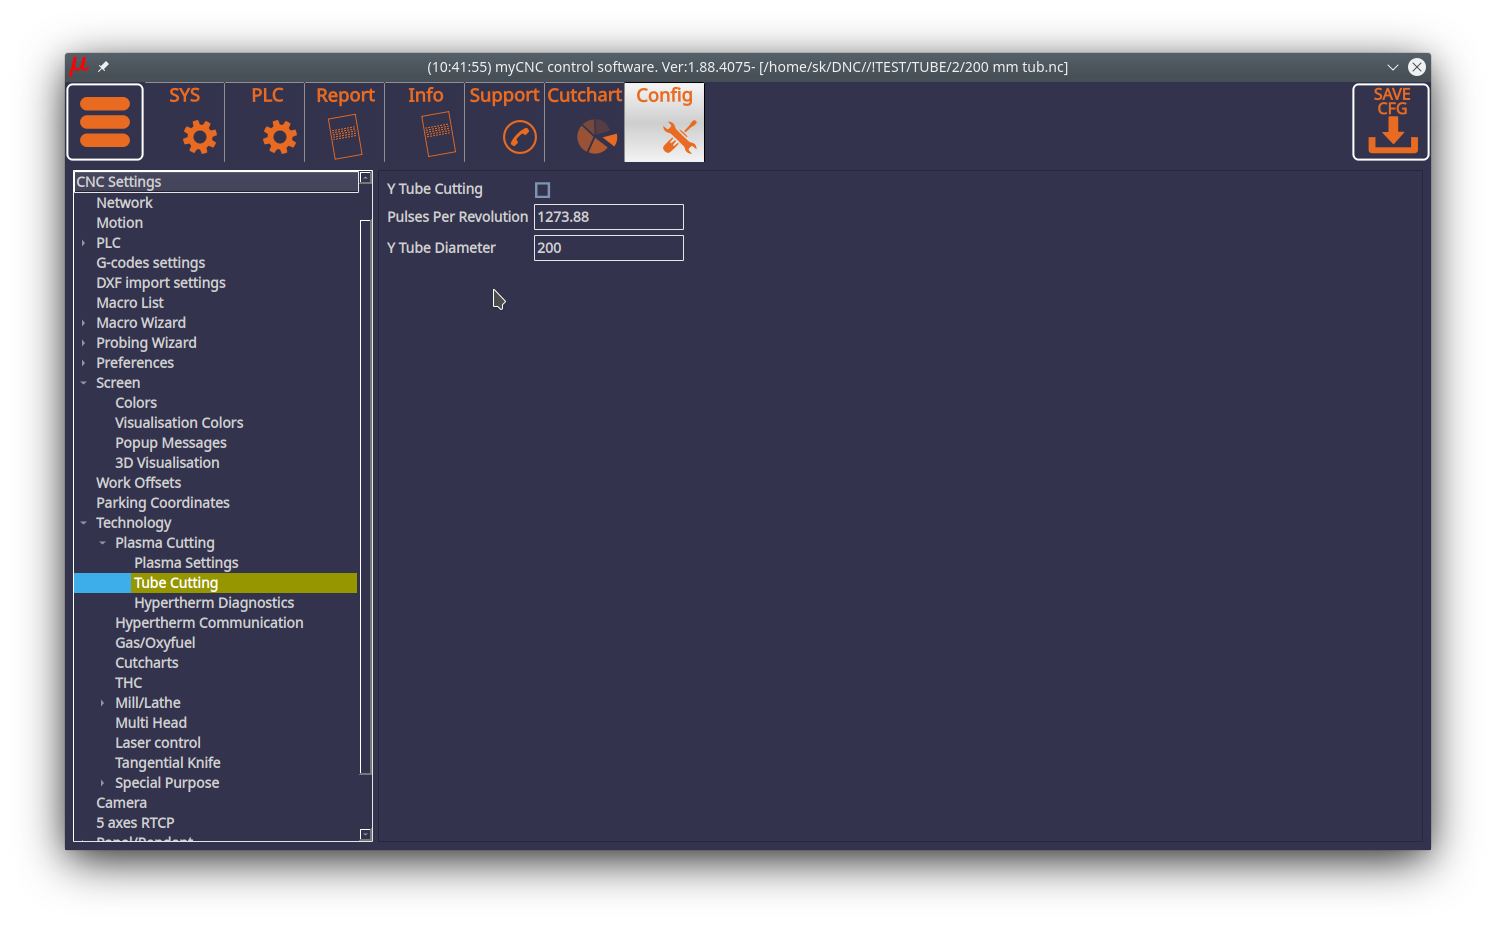Open the Cutchart pie chart icon
The width and height of the screenshot is (1496, 927).
(596, 136)
